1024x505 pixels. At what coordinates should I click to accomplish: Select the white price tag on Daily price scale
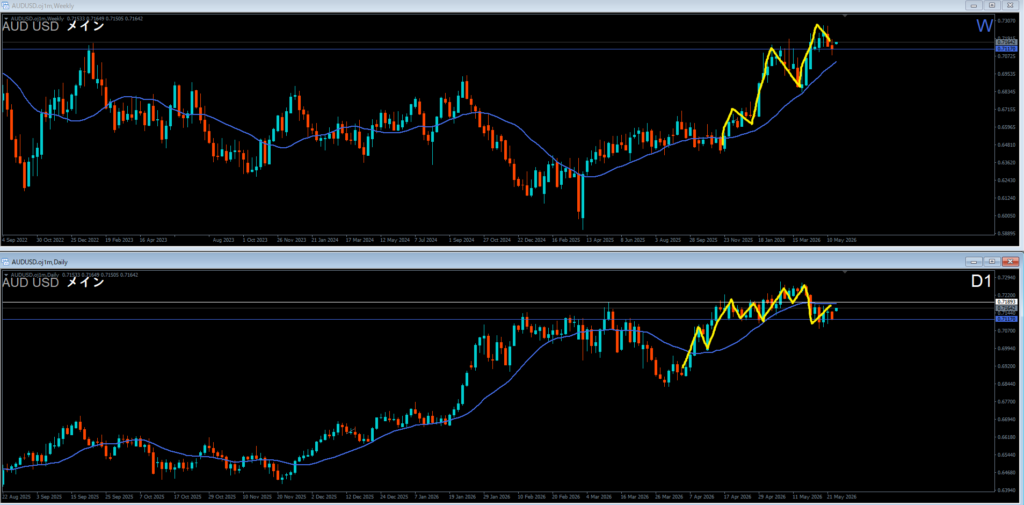tap(1004, 302)
